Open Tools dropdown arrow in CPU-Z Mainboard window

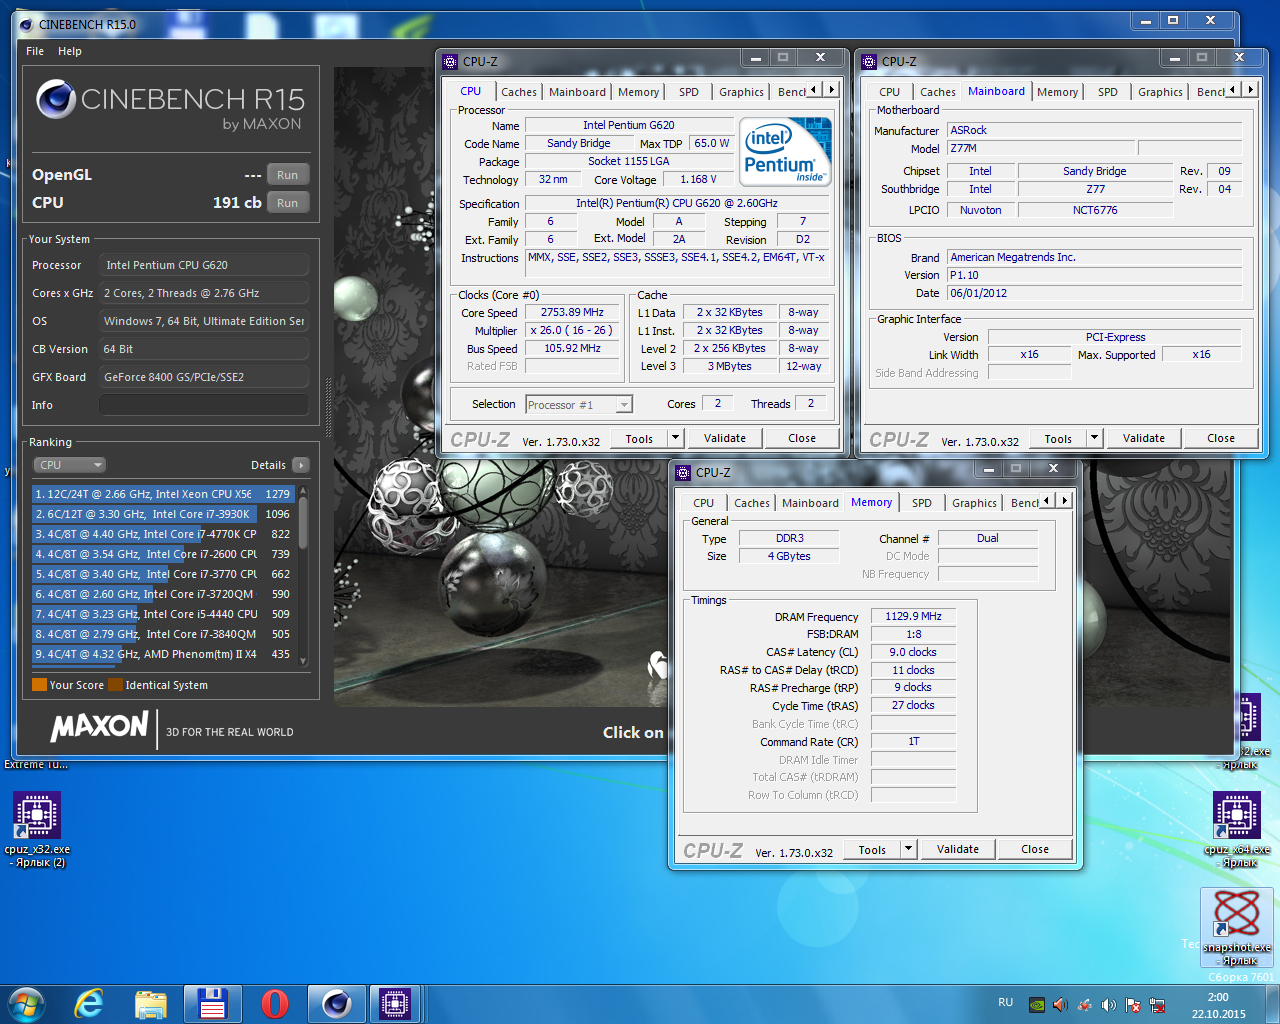(1094, 438)
